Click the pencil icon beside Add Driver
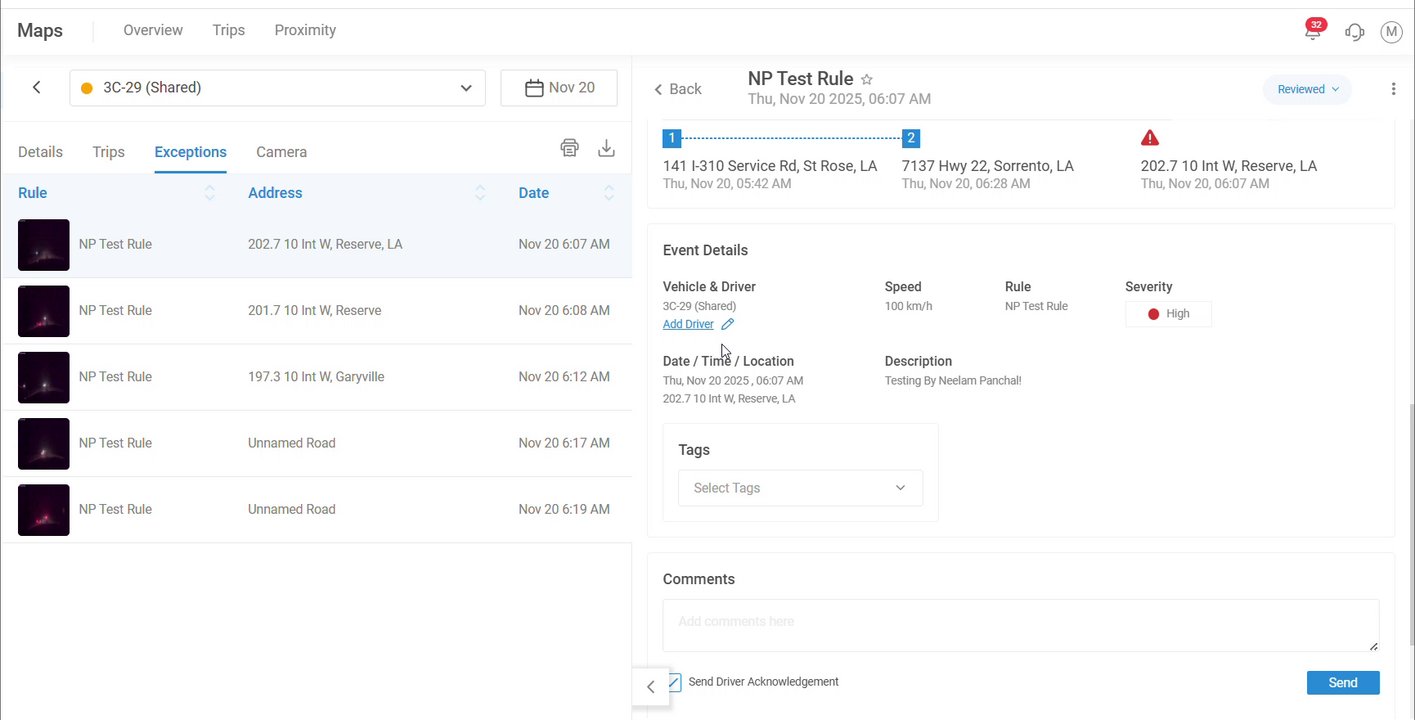This screenshot has width=1415, height=720. point(728,324)
